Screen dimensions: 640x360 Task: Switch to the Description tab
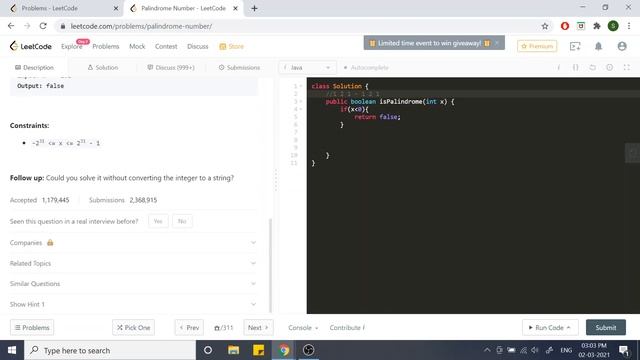pos(34,67)
